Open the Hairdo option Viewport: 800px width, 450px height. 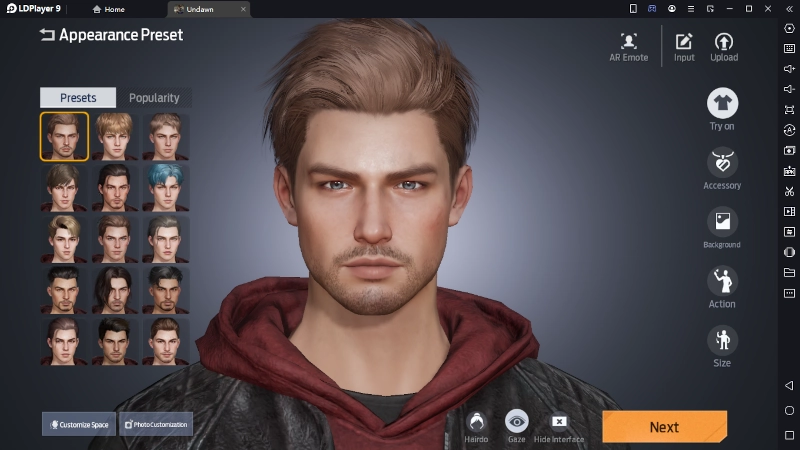(476, 427)
